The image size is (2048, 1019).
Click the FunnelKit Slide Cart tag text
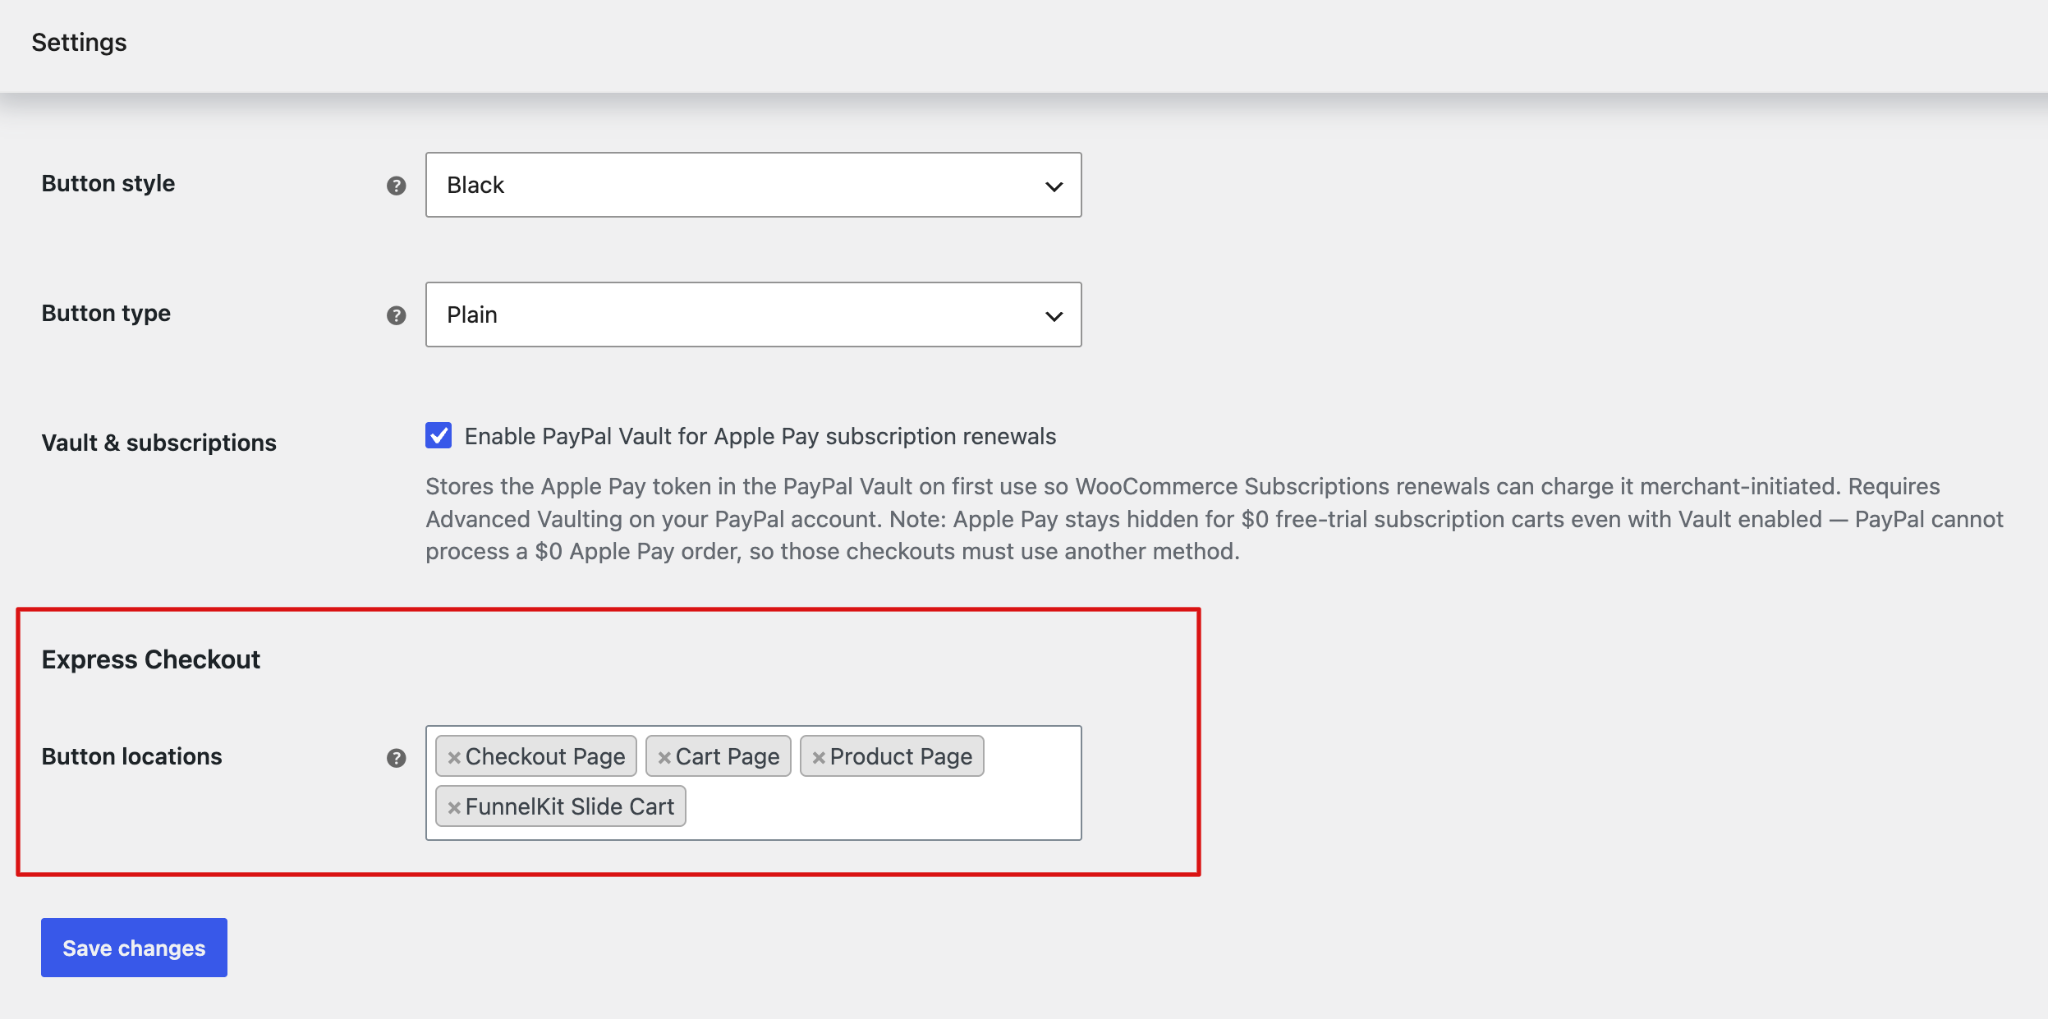click(570, 807)
